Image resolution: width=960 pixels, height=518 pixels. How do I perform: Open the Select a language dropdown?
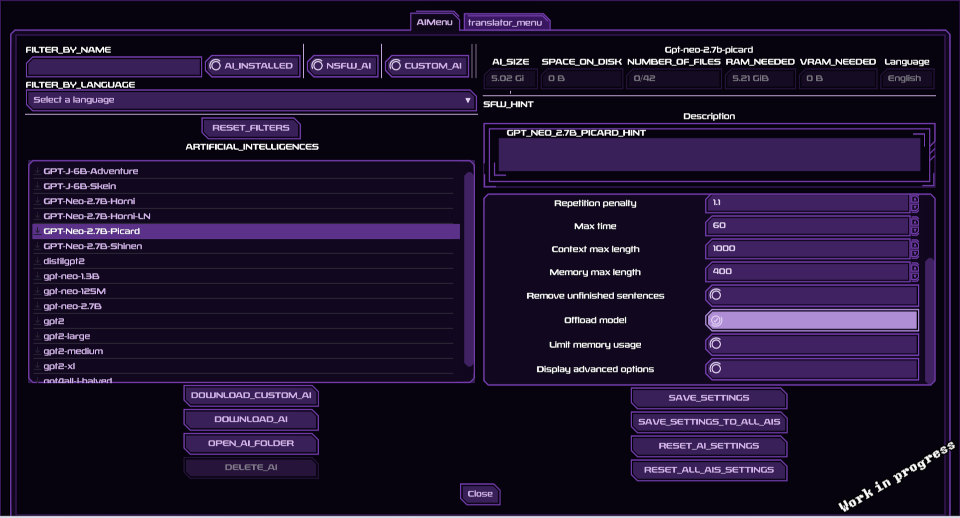[251, 100]
